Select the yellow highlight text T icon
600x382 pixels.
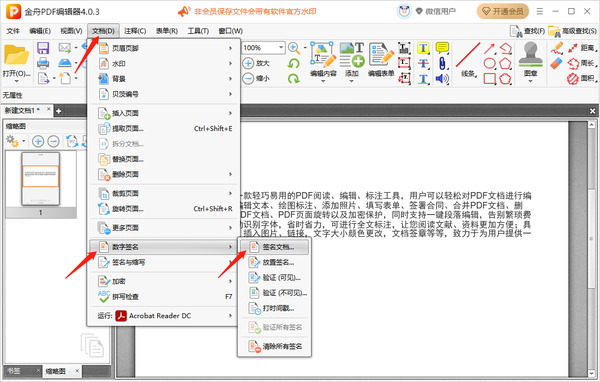(x=423, y=48)
